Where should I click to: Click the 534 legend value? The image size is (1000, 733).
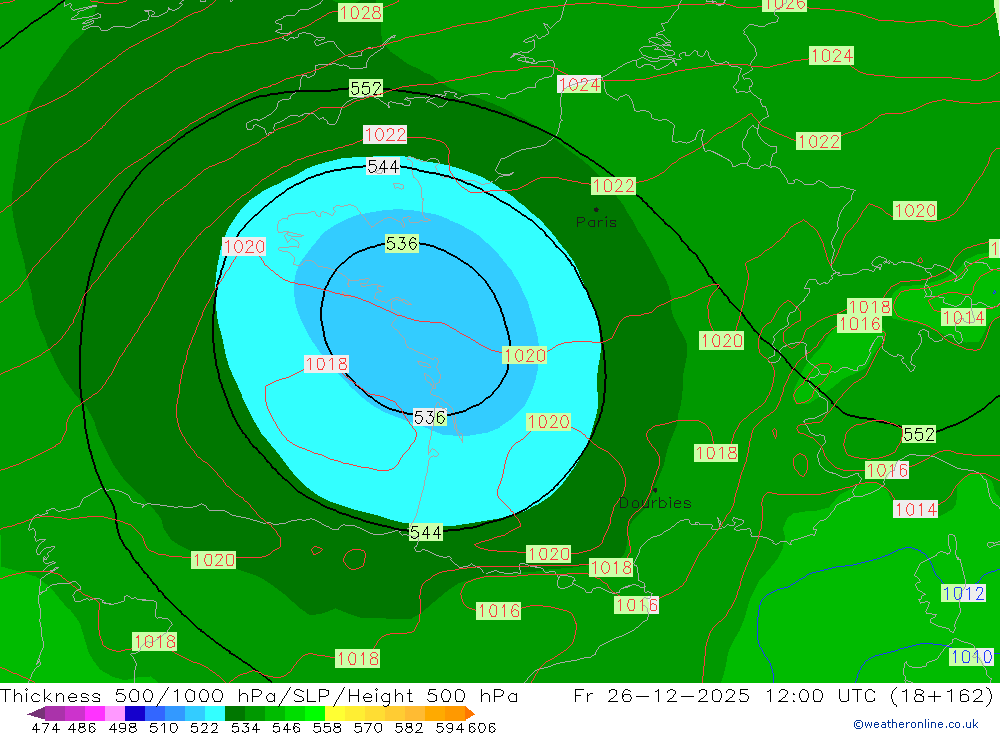click(x=245, y=728)
